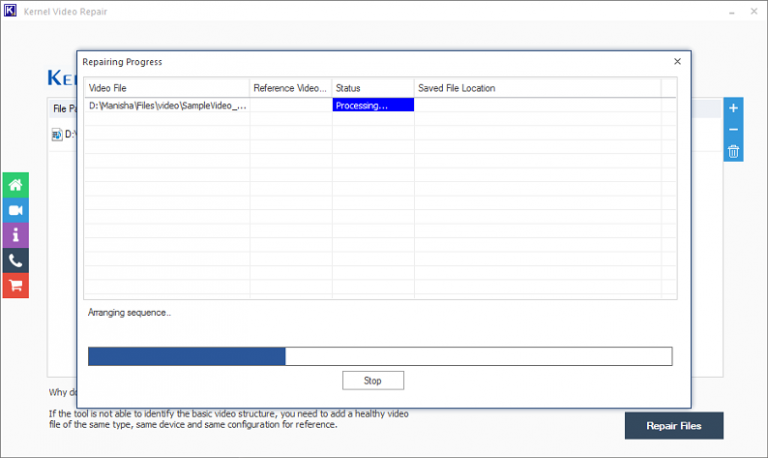
Task: Open the phone contact sidebar icon
Action: pyautogui.click(x=15, y=260)
